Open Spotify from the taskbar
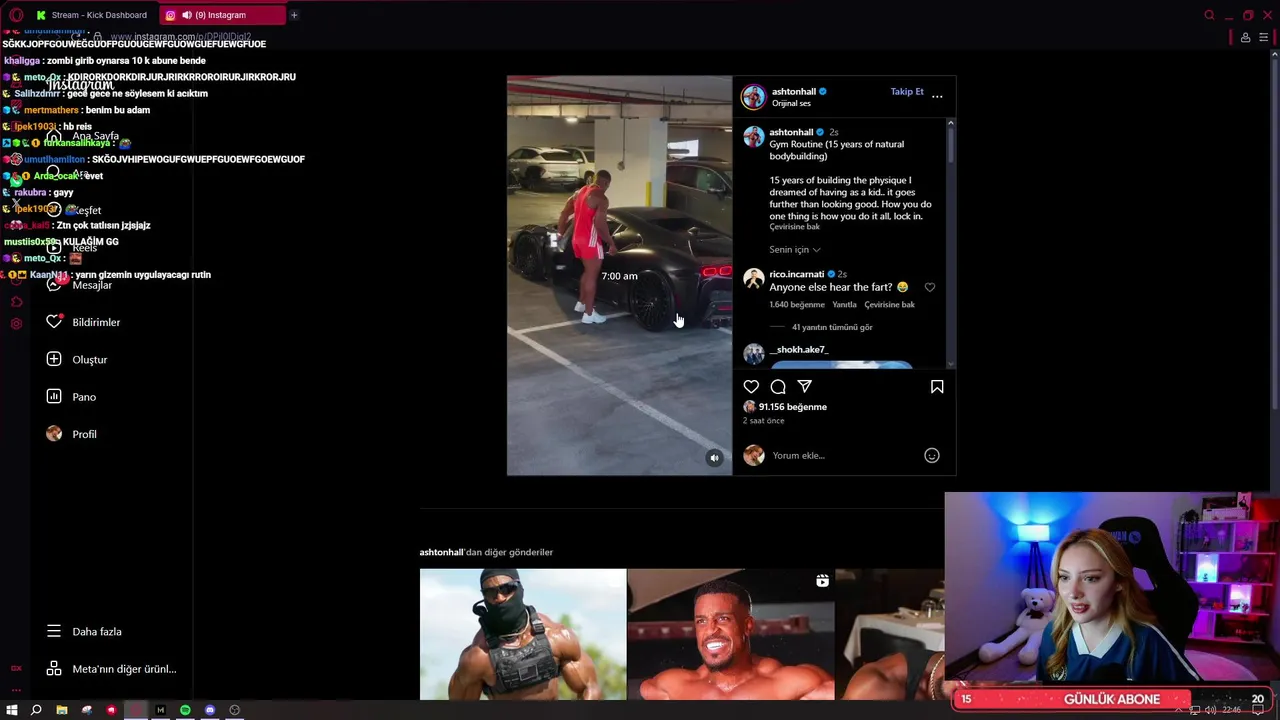Image resolution: width=1280 pixels, height=720 pixels. click(185, 710)
